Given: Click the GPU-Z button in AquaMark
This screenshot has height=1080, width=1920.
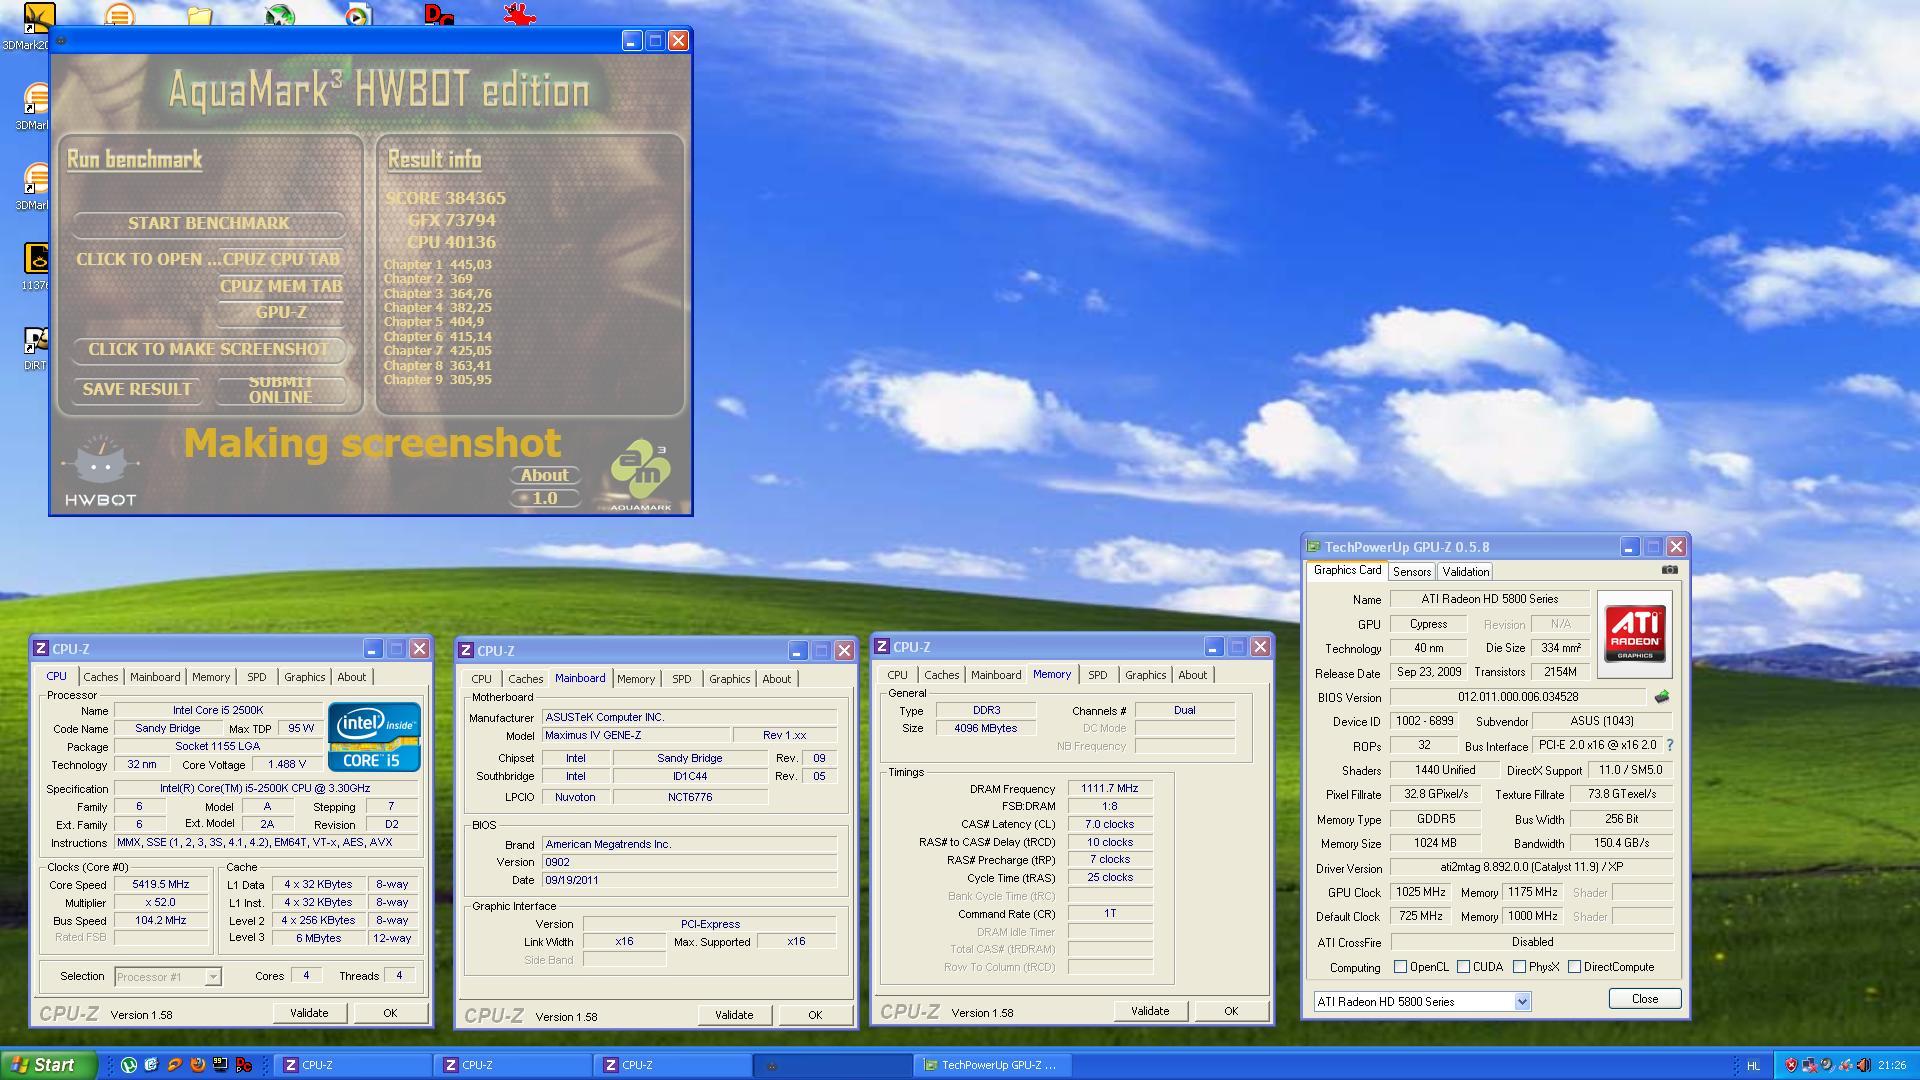Looking at the screenshot, I should click(x=281, y=312).
